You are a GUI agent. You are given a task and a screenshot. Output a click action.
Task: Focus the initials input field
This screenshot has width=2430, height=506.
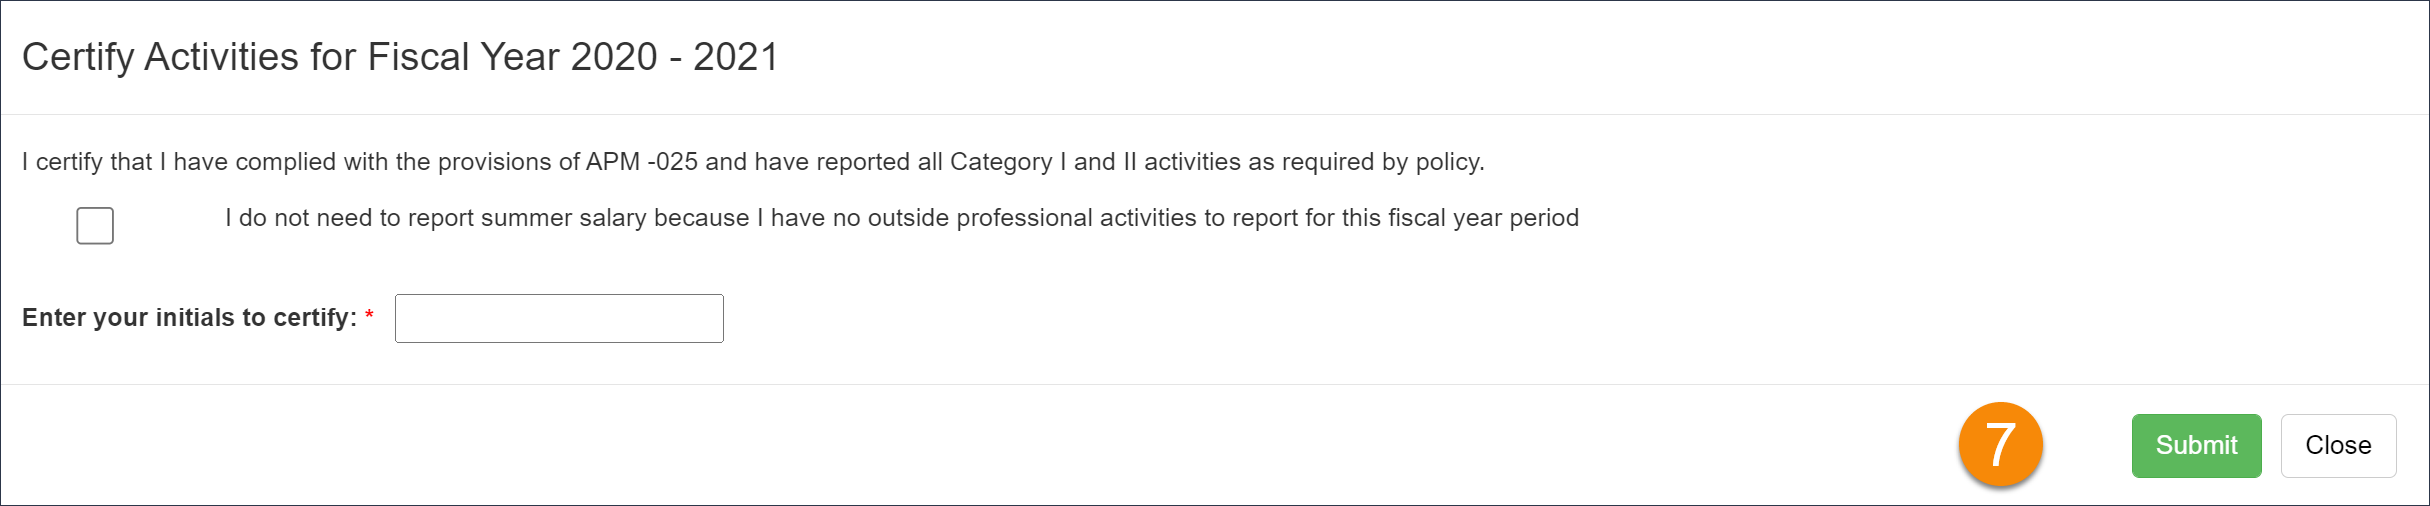559,318
